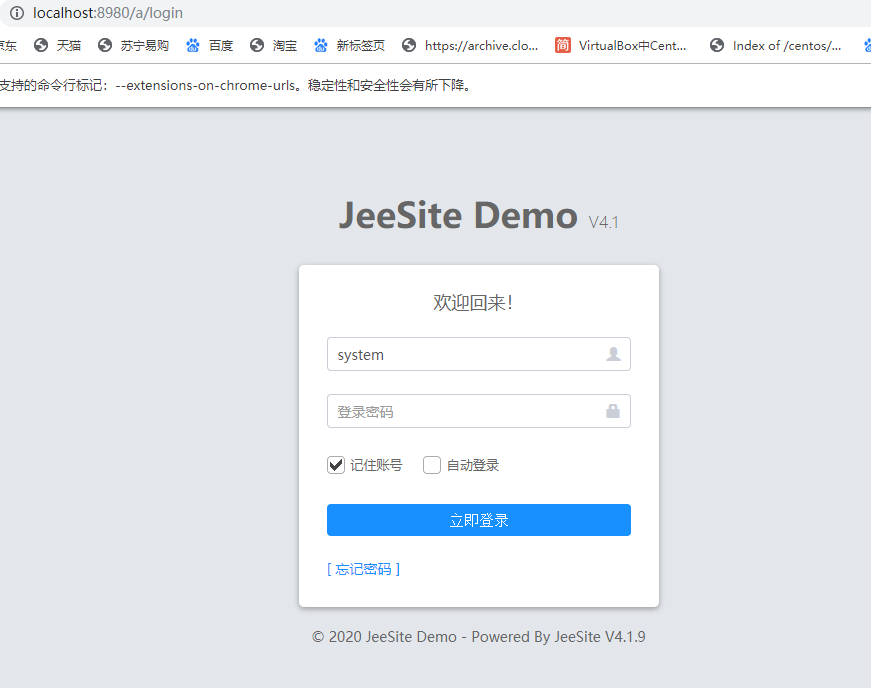Click the JeeSite Demo title
The image size is (871, 688).
(458, 215)
